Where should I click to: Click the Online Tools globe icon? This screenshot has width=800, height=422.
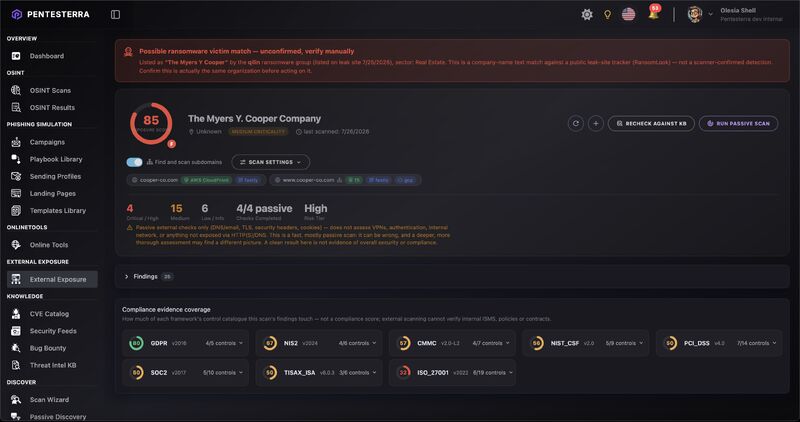point(16,245)
